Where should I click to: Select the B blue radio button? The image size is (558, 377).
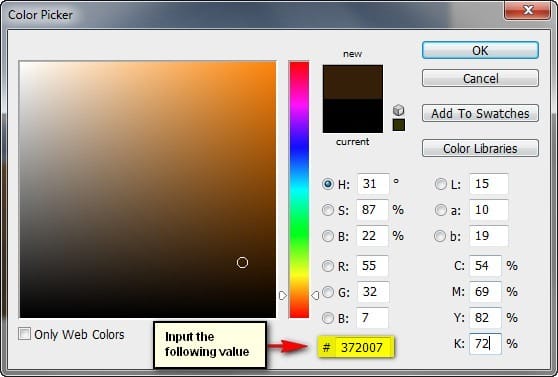point(327,318)
